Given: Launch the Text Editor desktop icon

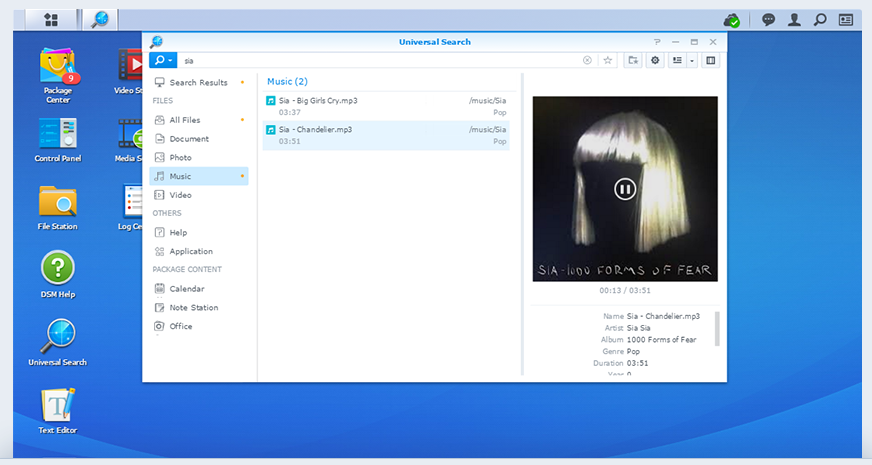Looking at the screenshot, I should click(x=58, y=412).
